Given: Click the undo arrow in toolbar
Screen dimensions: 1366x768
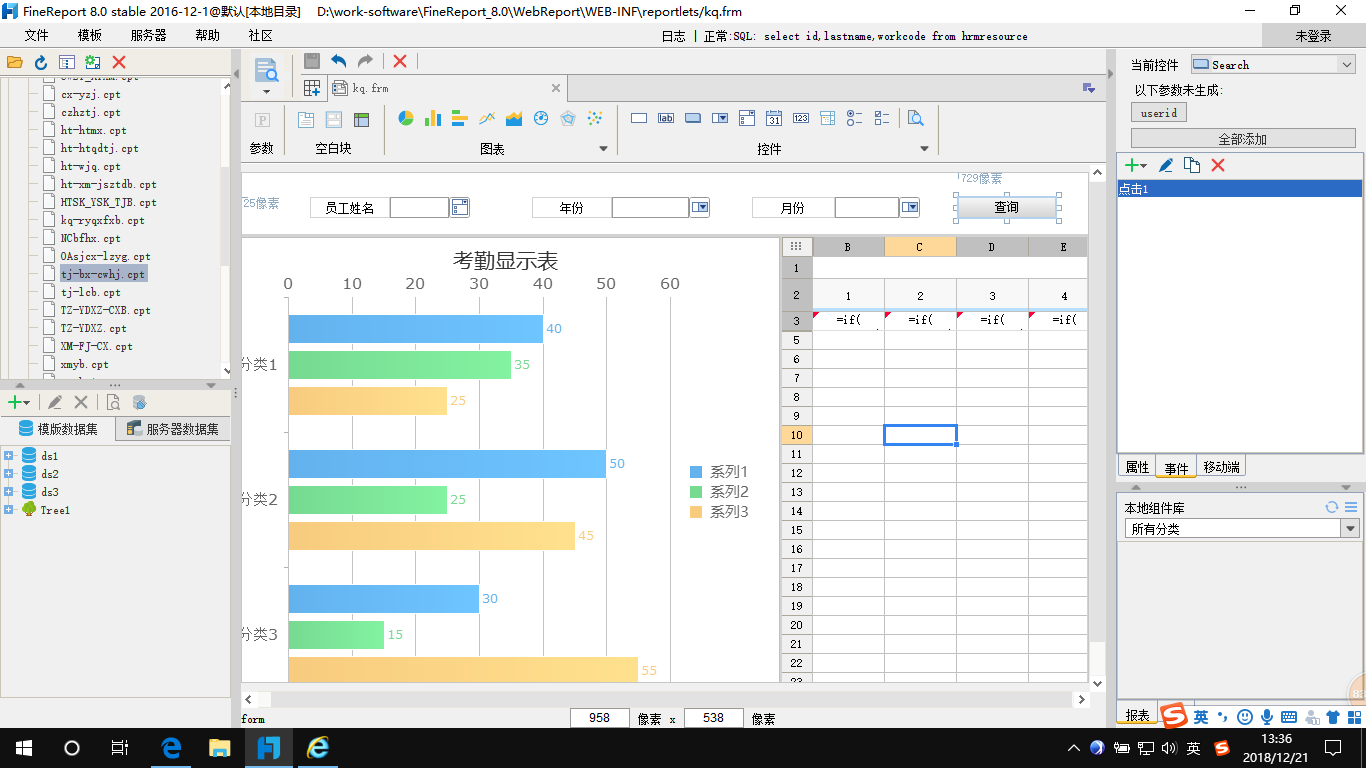Looking at the screenshot, I should pyautogui.click(x=338, y=61).
